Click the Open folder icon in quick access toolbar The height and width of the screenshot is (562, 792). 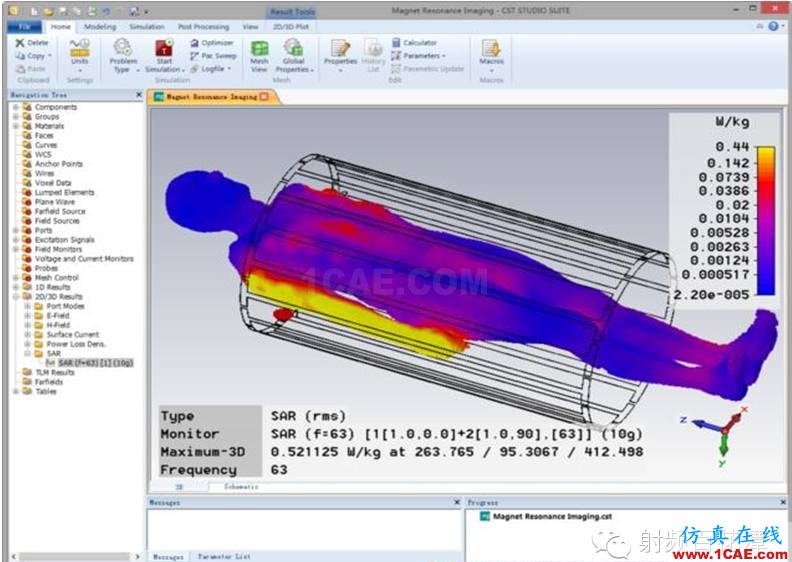pos(48,11)
